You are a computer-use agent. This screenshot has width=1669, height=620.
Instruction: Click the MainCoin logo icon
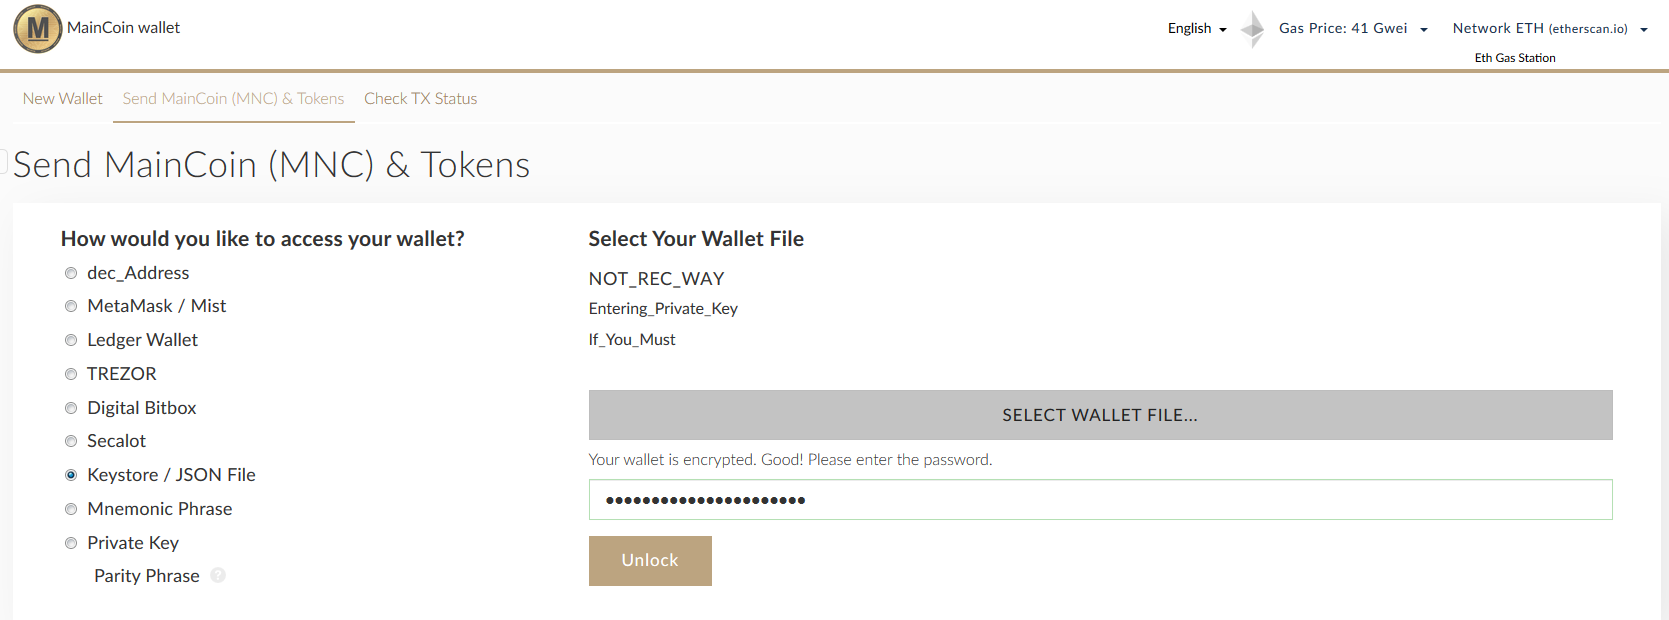pos(38,29)
